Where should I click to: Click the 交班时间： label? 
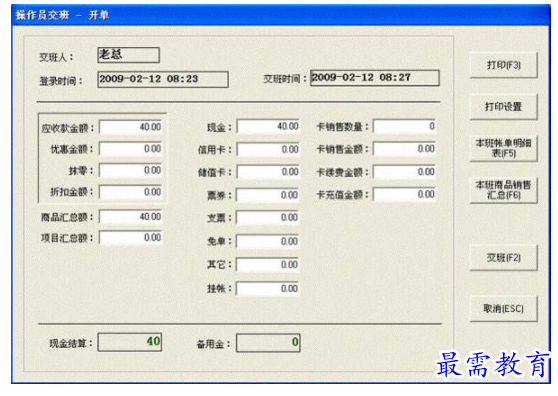(x=285, y=79)
